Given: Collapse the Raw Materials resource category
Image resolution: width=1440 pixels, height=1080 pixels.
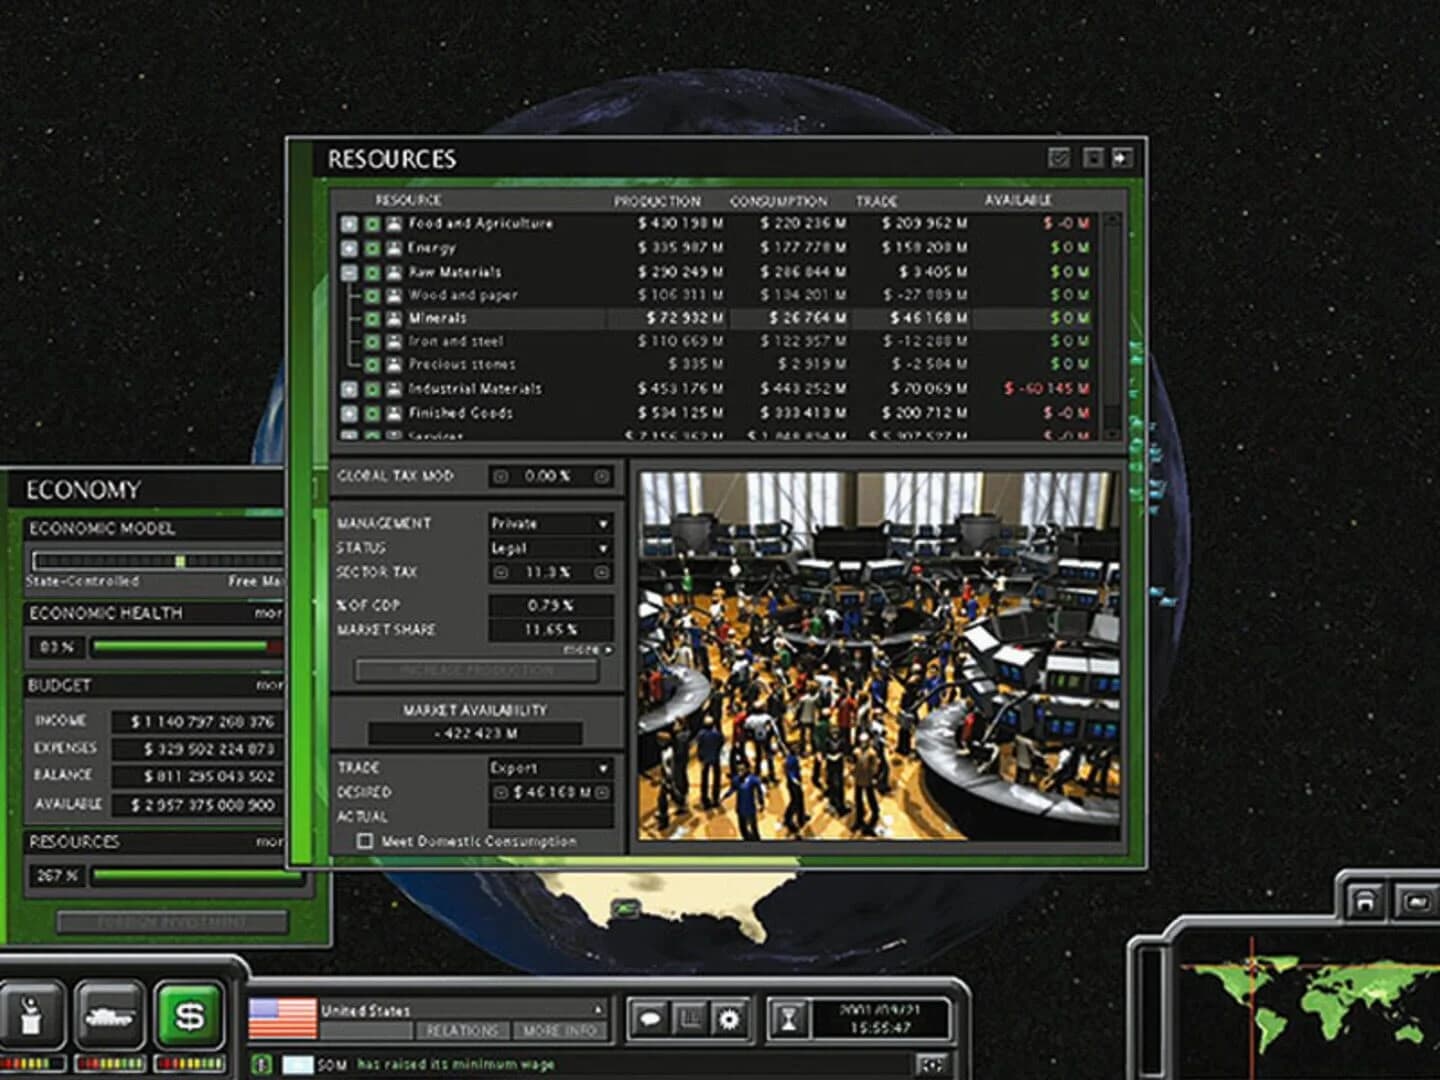Looking at the screenshot, I should tap(347, 272).
